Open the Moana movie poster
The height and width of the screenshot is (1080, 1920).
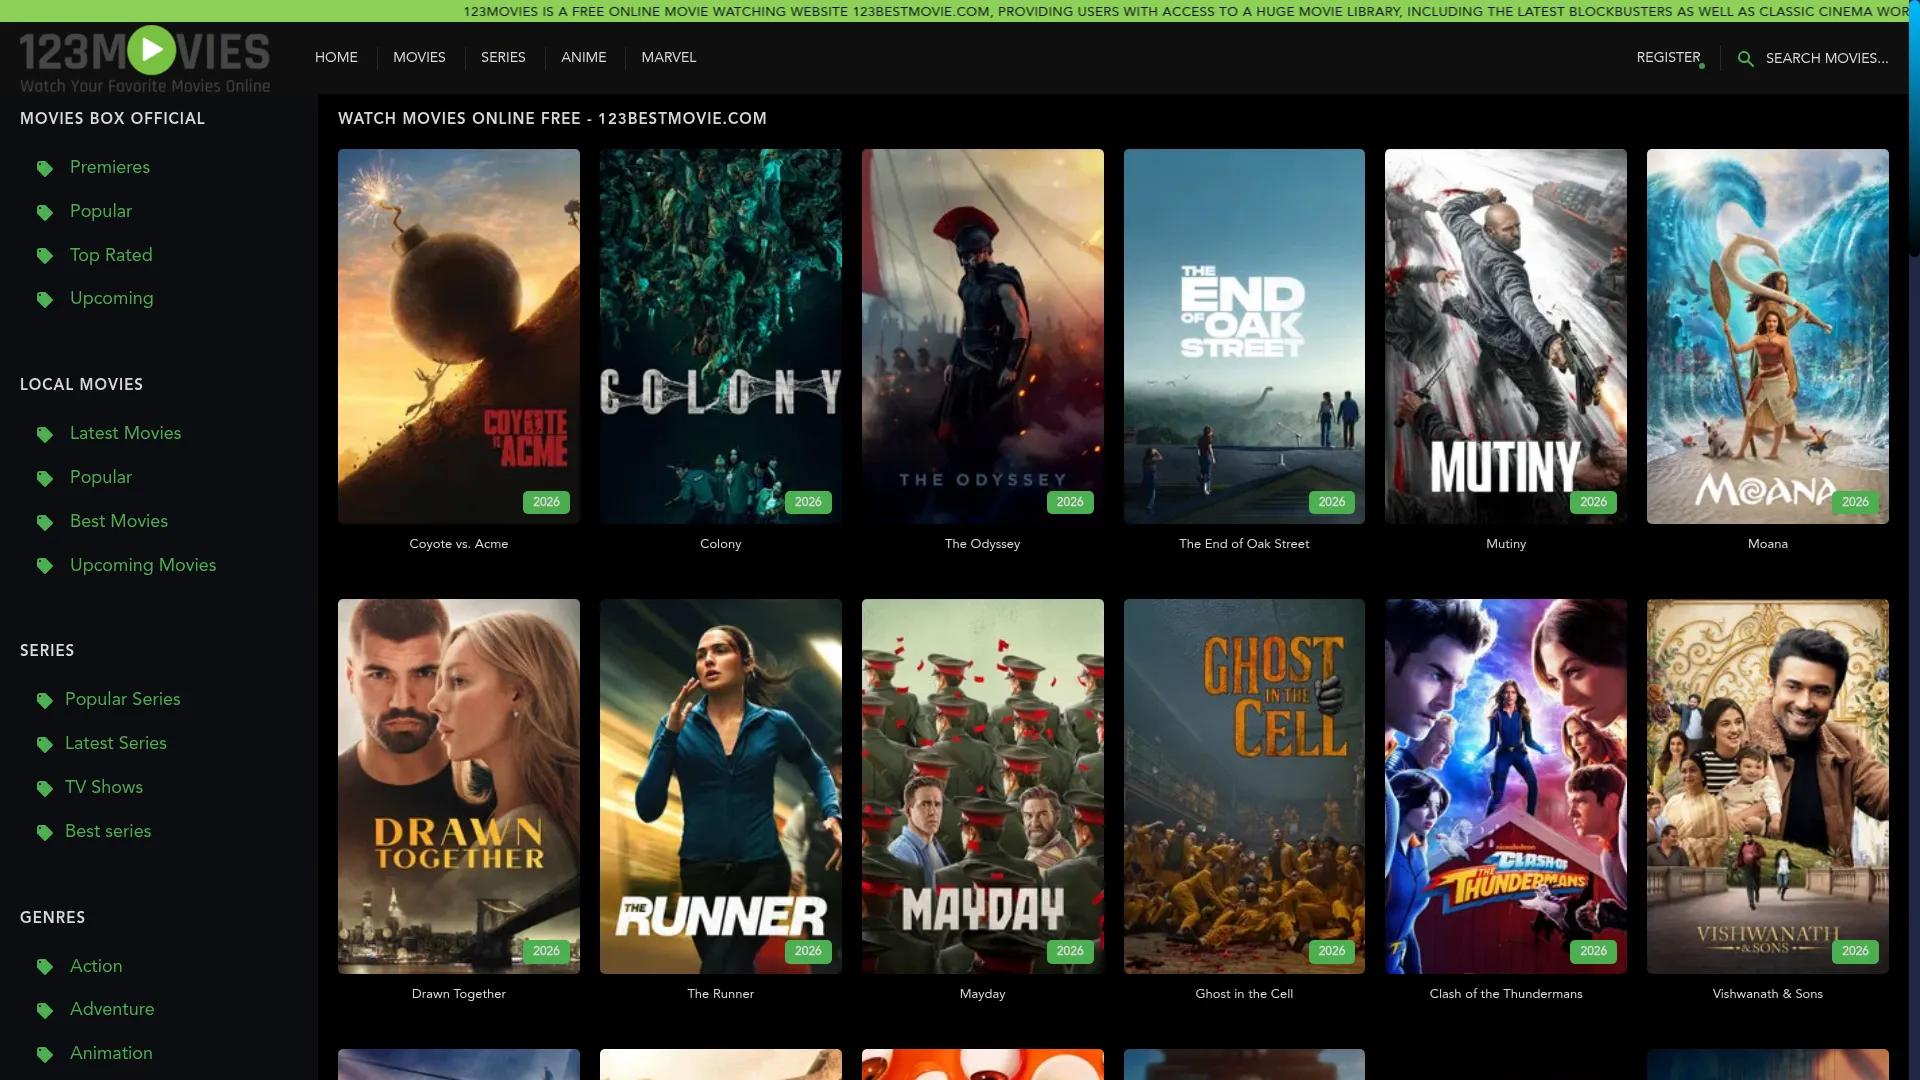(1768, 336)
